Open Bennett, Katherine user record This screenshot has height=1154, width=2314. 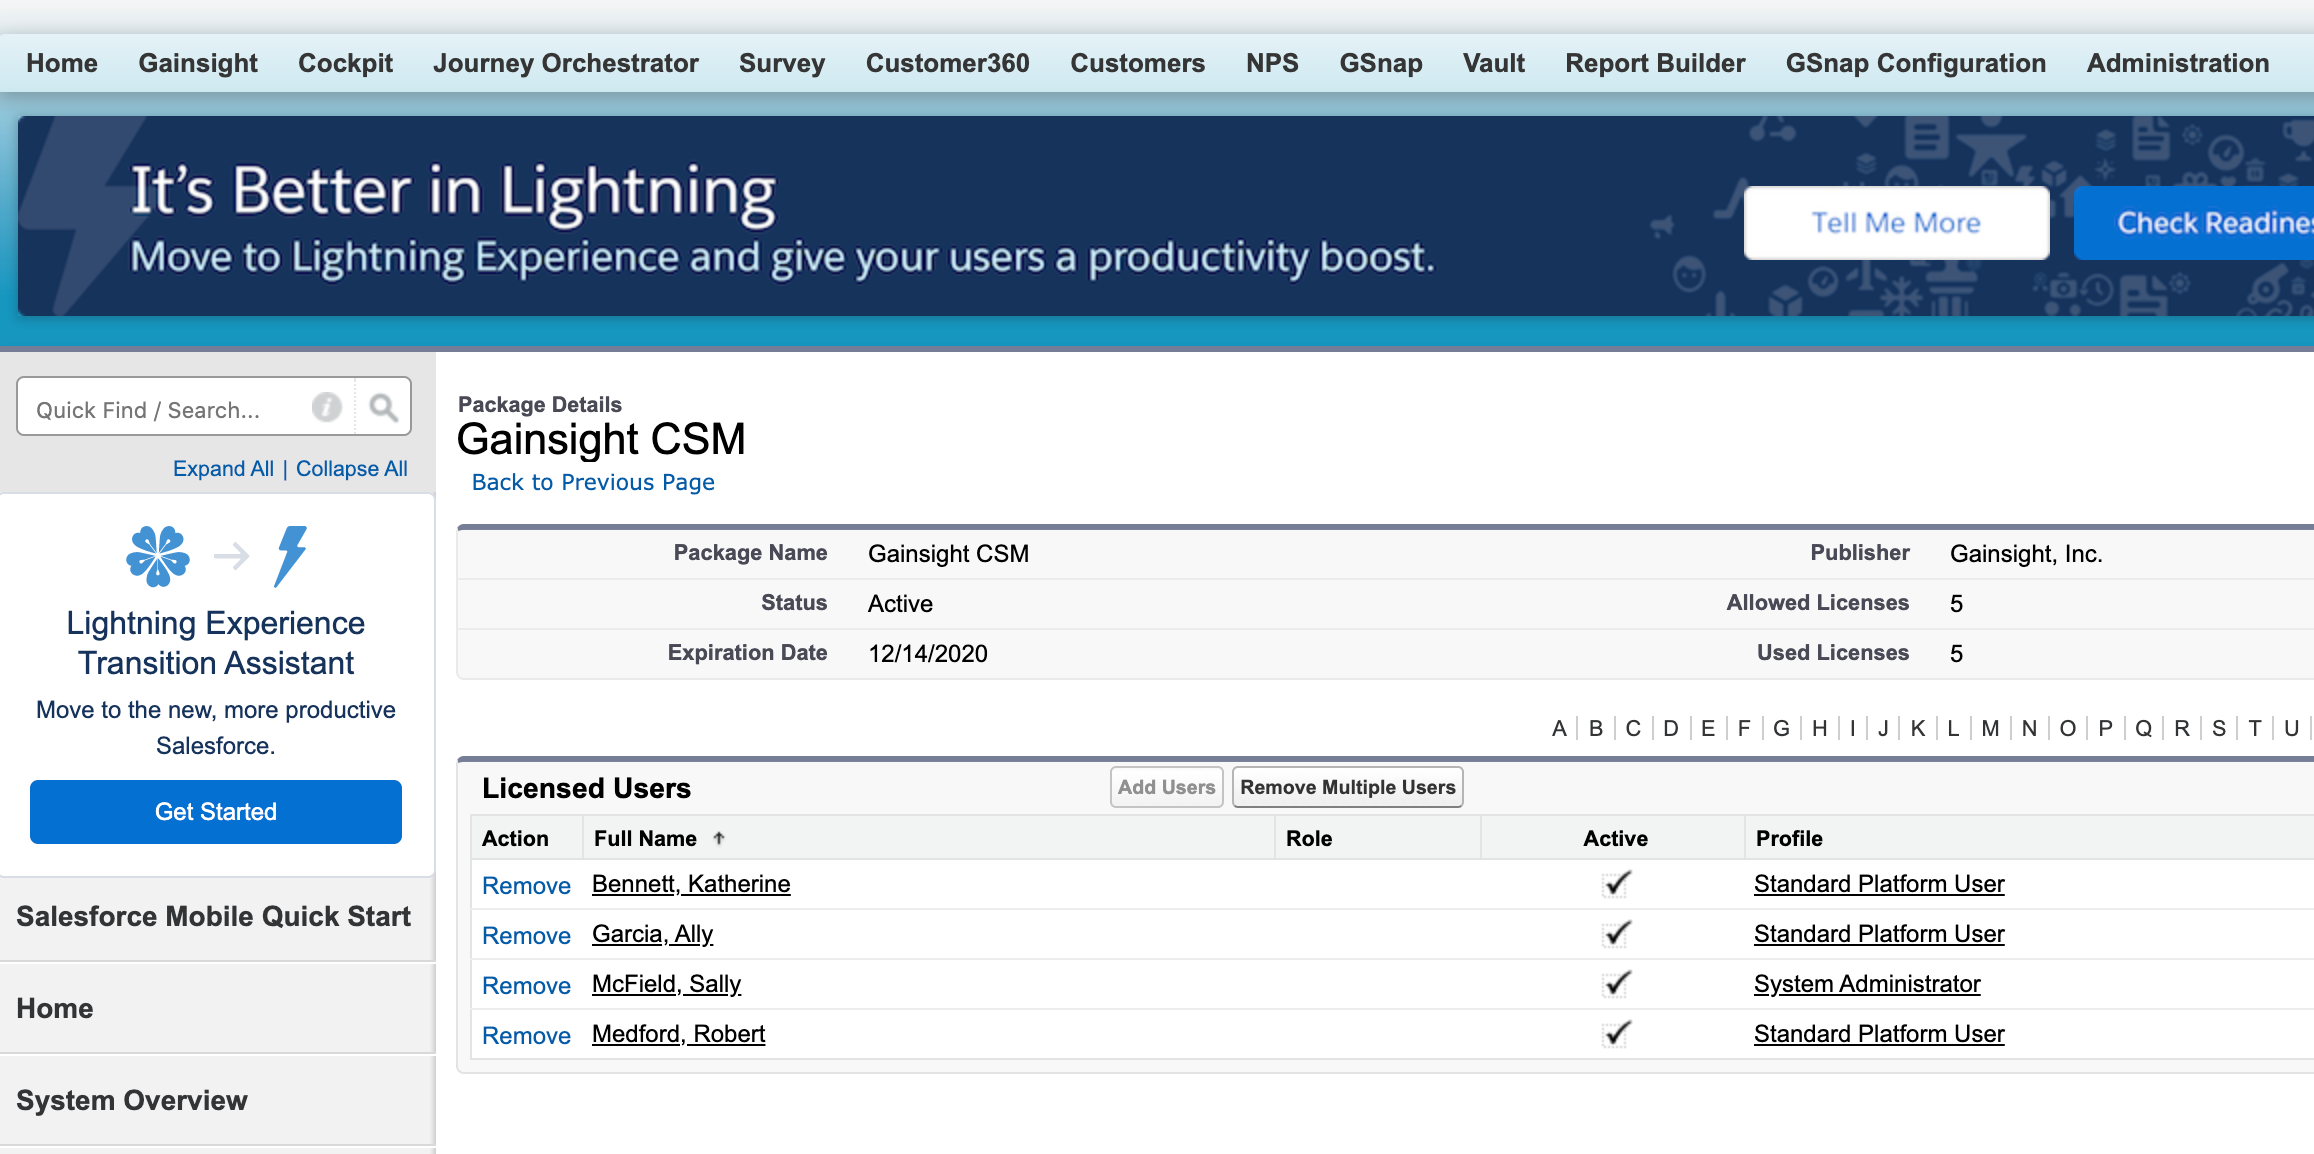click(691, 884)
